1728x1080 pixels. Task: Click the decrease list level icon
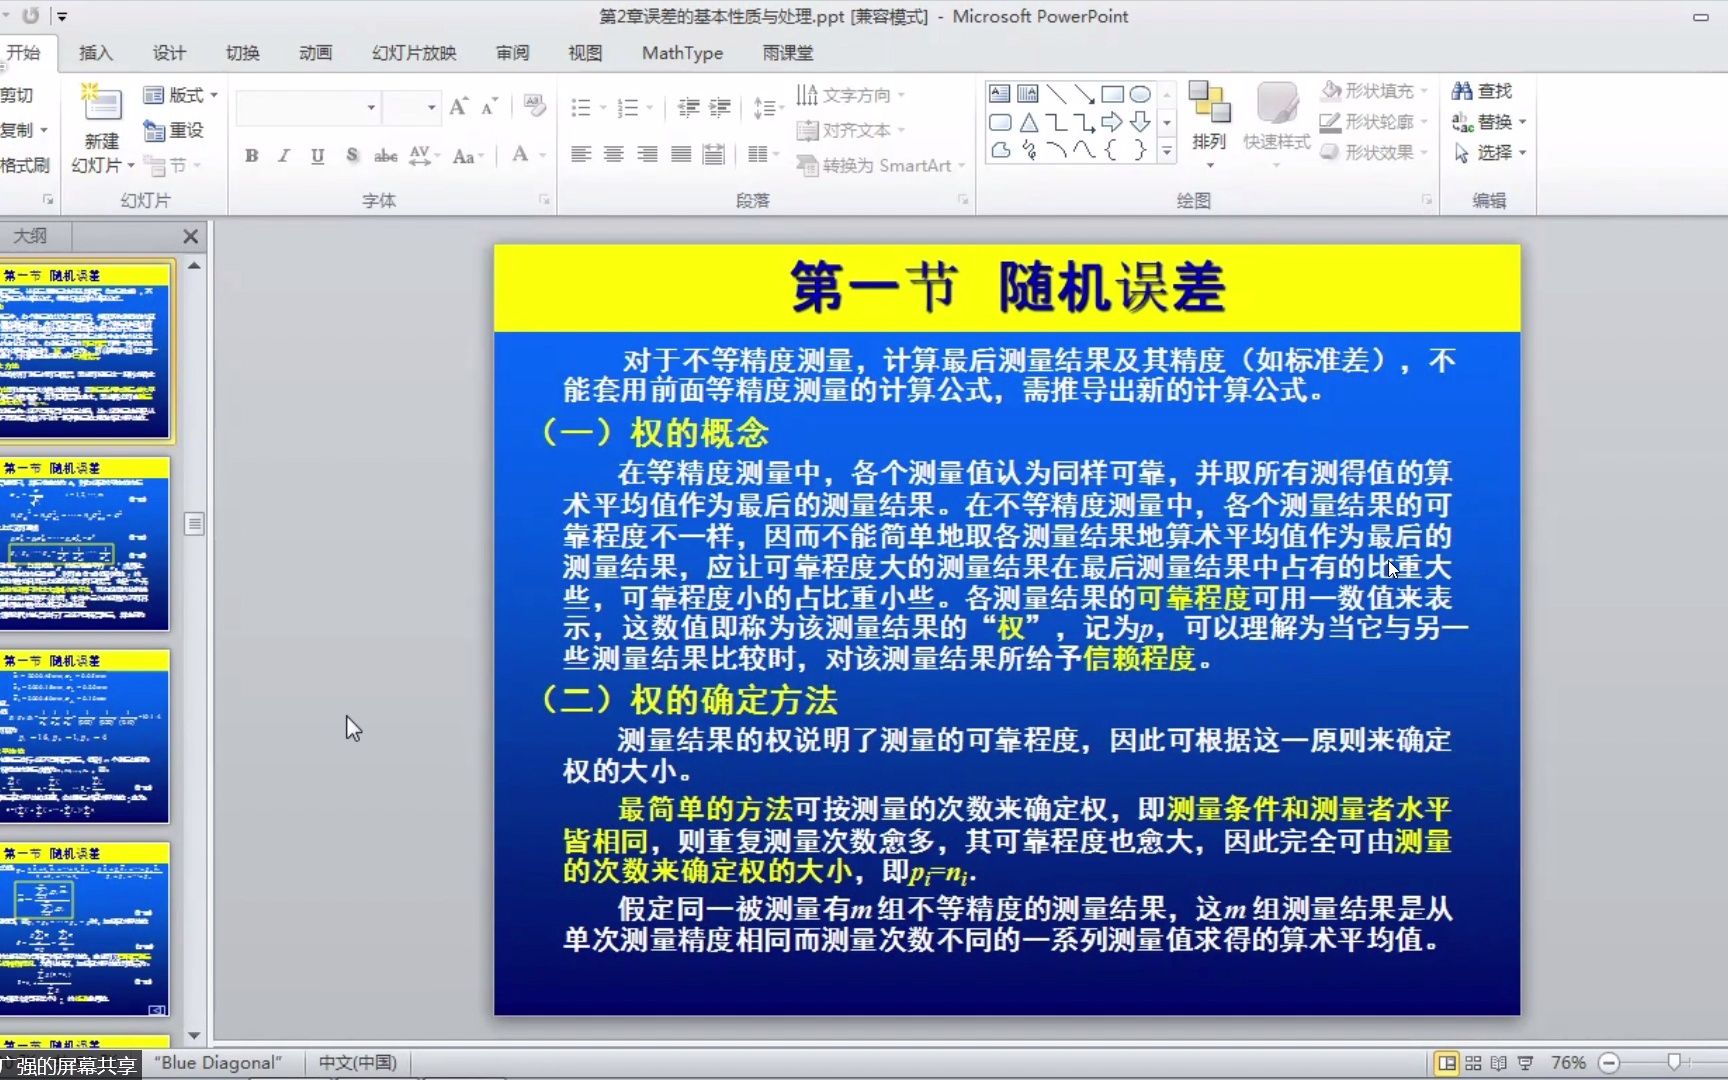pos(688,107)
